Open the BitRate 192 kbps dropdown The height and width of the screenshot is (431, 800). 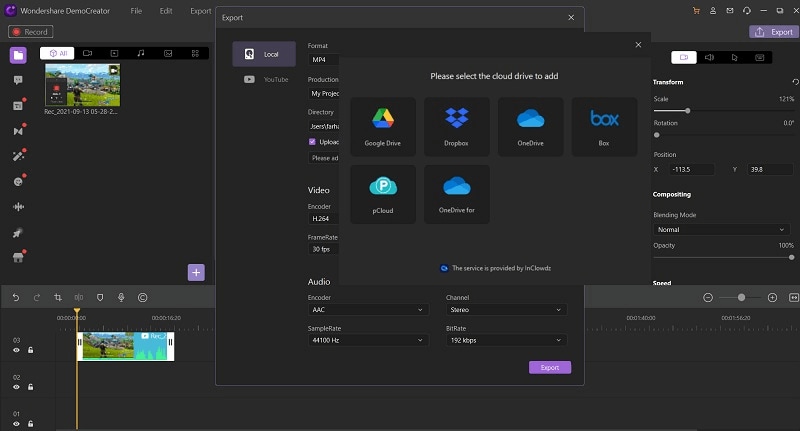506,340
